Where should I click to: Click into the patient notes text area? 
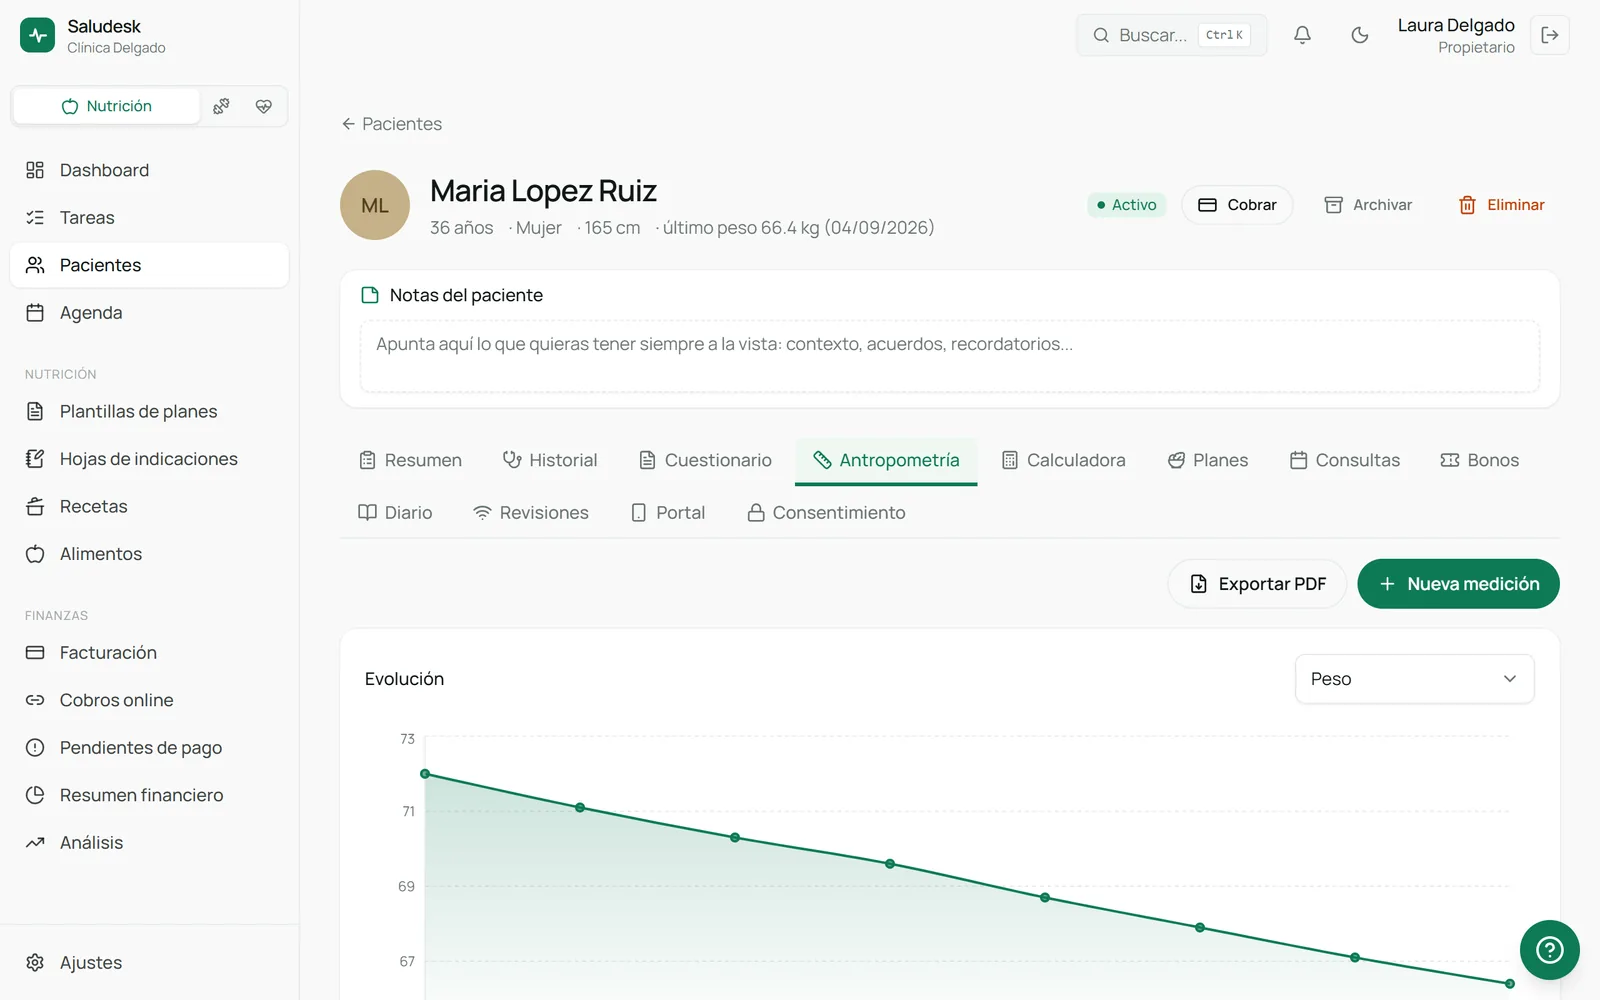tap(949, 356)
